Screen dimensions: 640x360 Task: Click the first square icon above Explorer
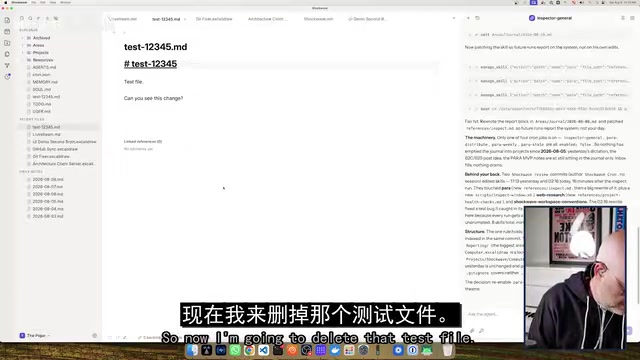click(22, 18)
